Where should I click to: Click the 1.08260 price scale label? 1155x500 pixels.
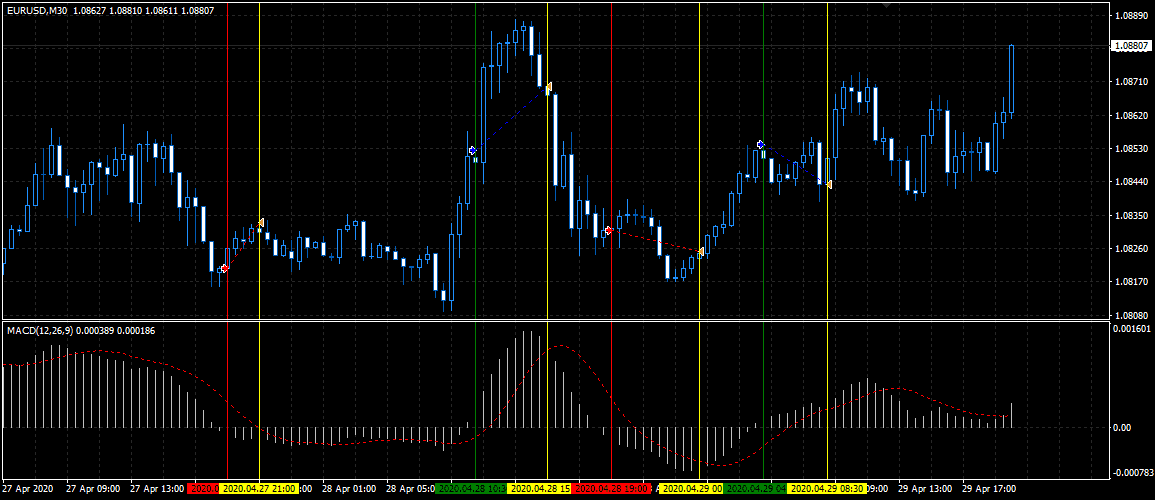1129,249
